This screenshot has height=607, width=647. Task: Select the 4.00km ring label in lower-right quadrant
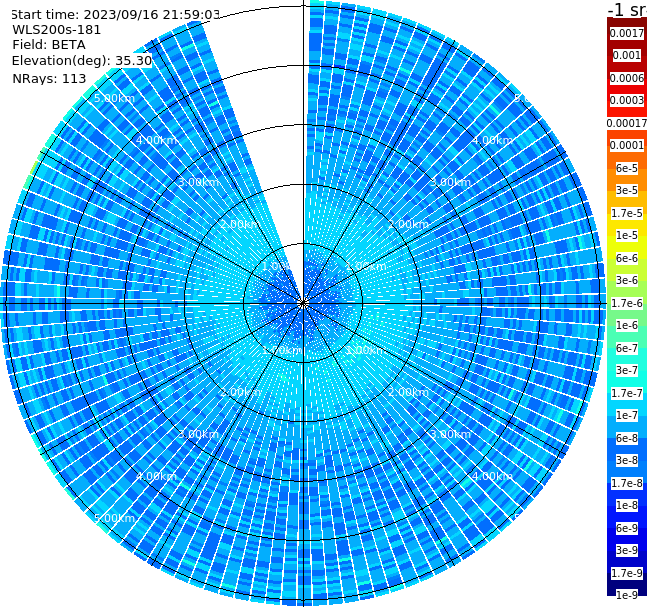tap(492, 476)
